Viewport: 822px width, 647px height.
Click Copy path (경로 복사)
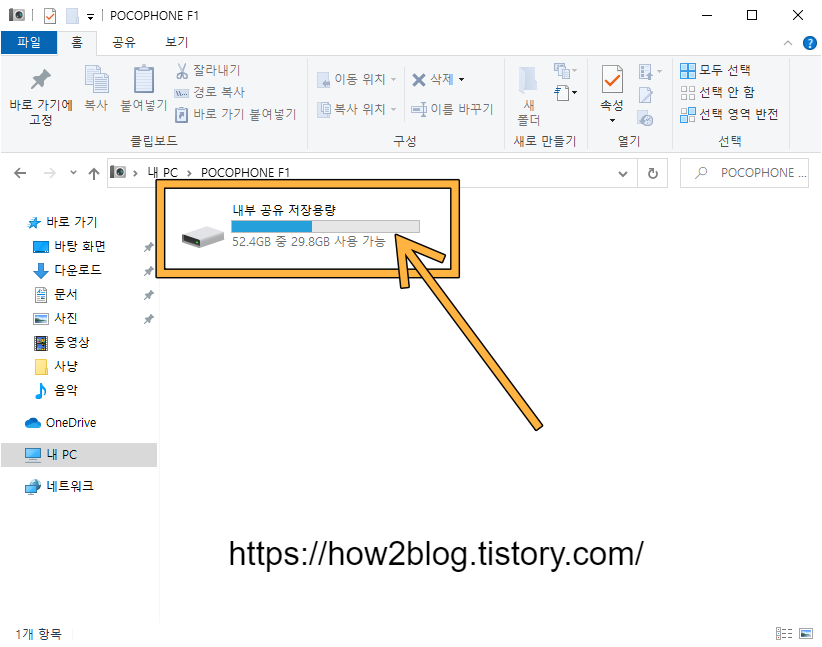coord(210,92)
